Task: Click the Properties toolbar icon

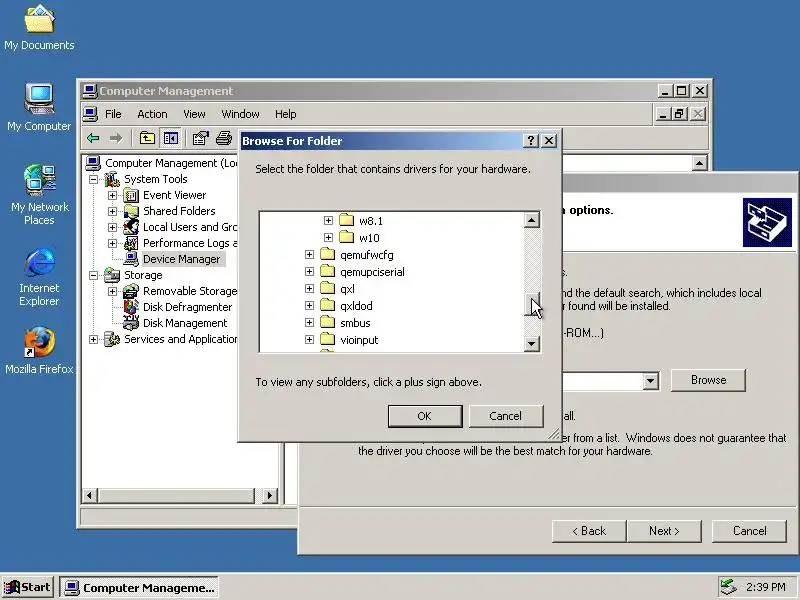Action: click(201, 138)
